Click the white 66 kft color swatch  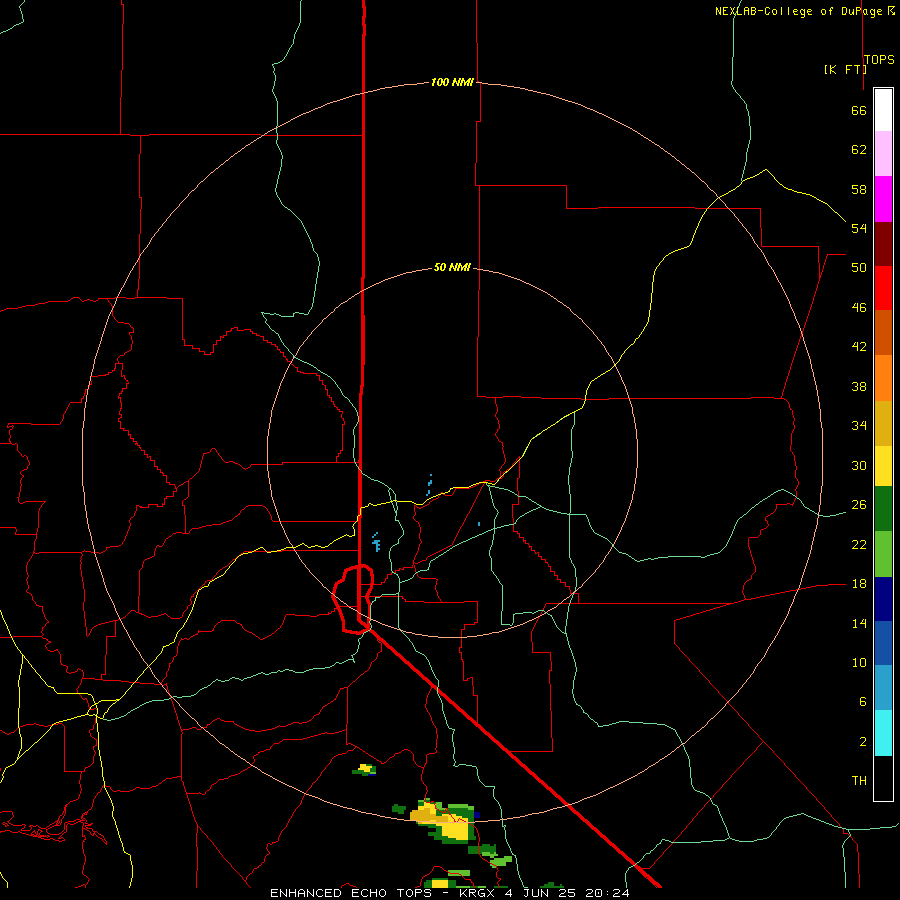[883, 110]
